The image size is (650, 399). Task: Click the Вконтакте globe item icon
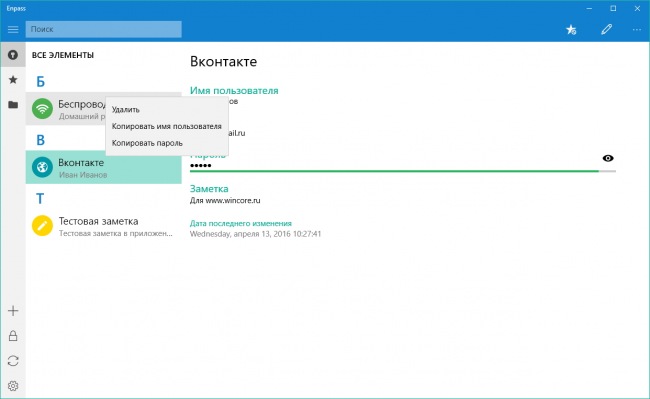42,167
